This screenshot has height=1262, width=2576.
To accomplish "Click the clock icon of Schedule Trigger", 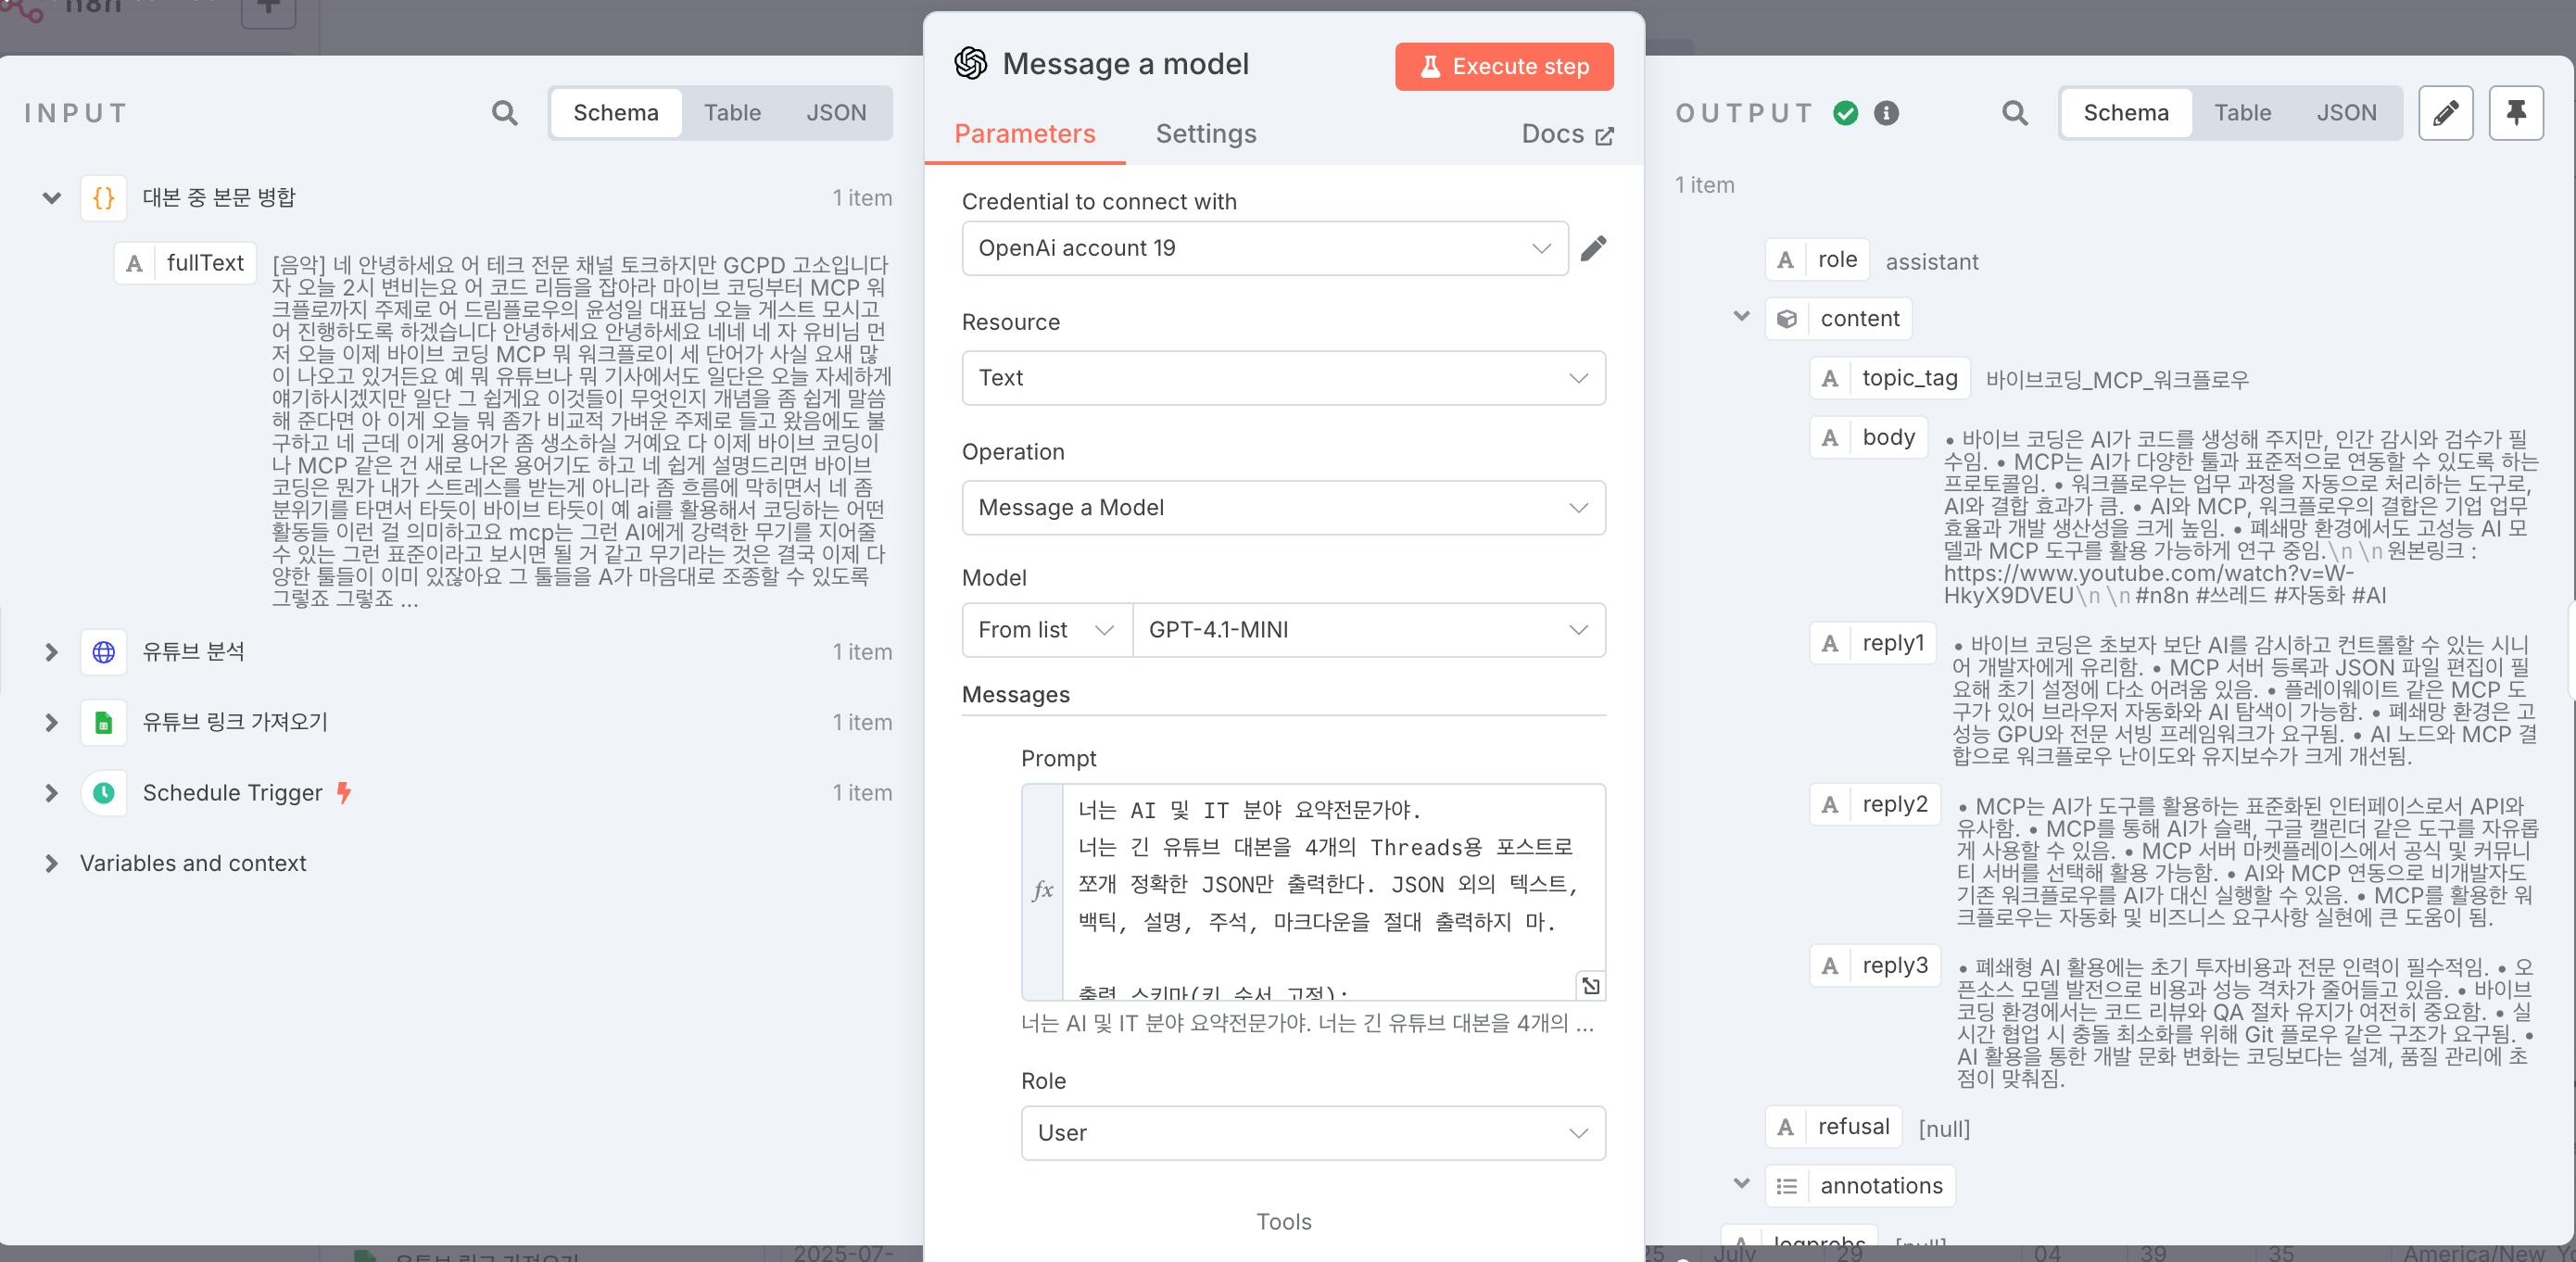I will [103, 793].
